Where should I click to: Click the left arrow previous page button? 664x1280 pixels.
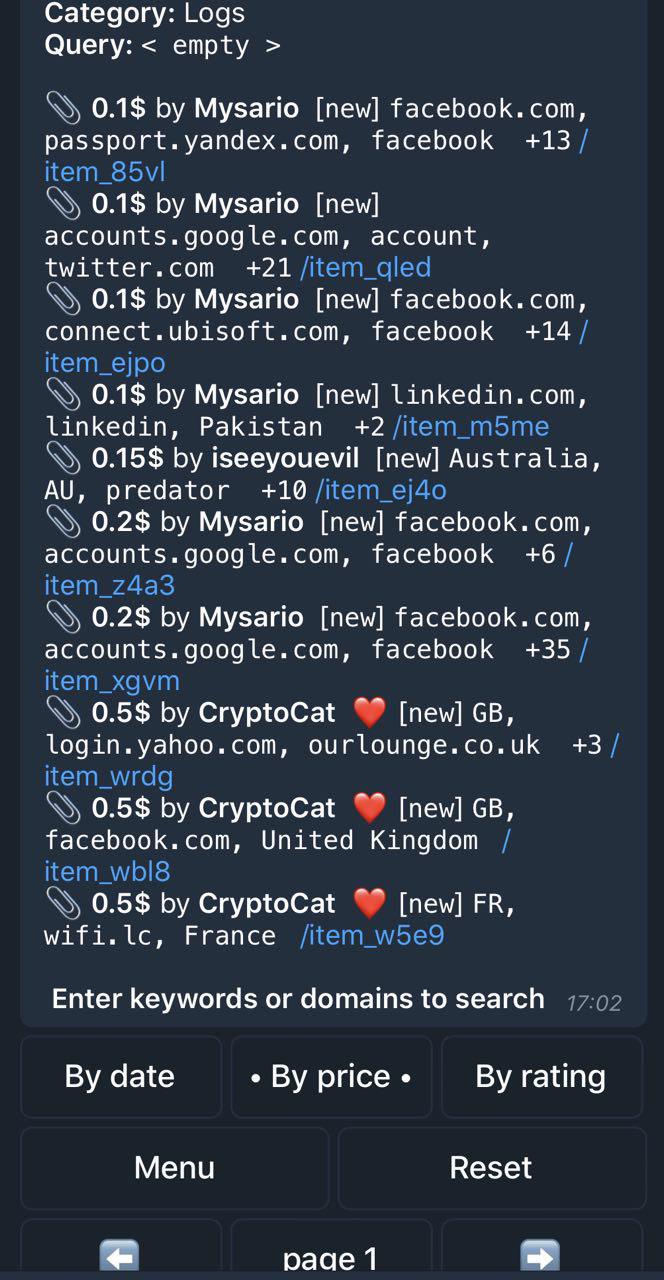120,1253
